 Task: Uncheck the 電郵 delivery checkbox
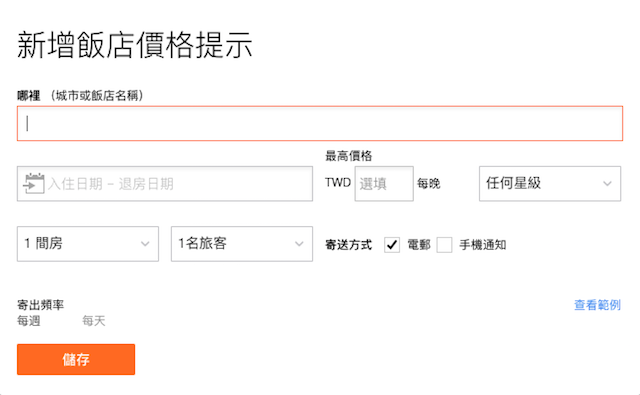pos(392,245)
